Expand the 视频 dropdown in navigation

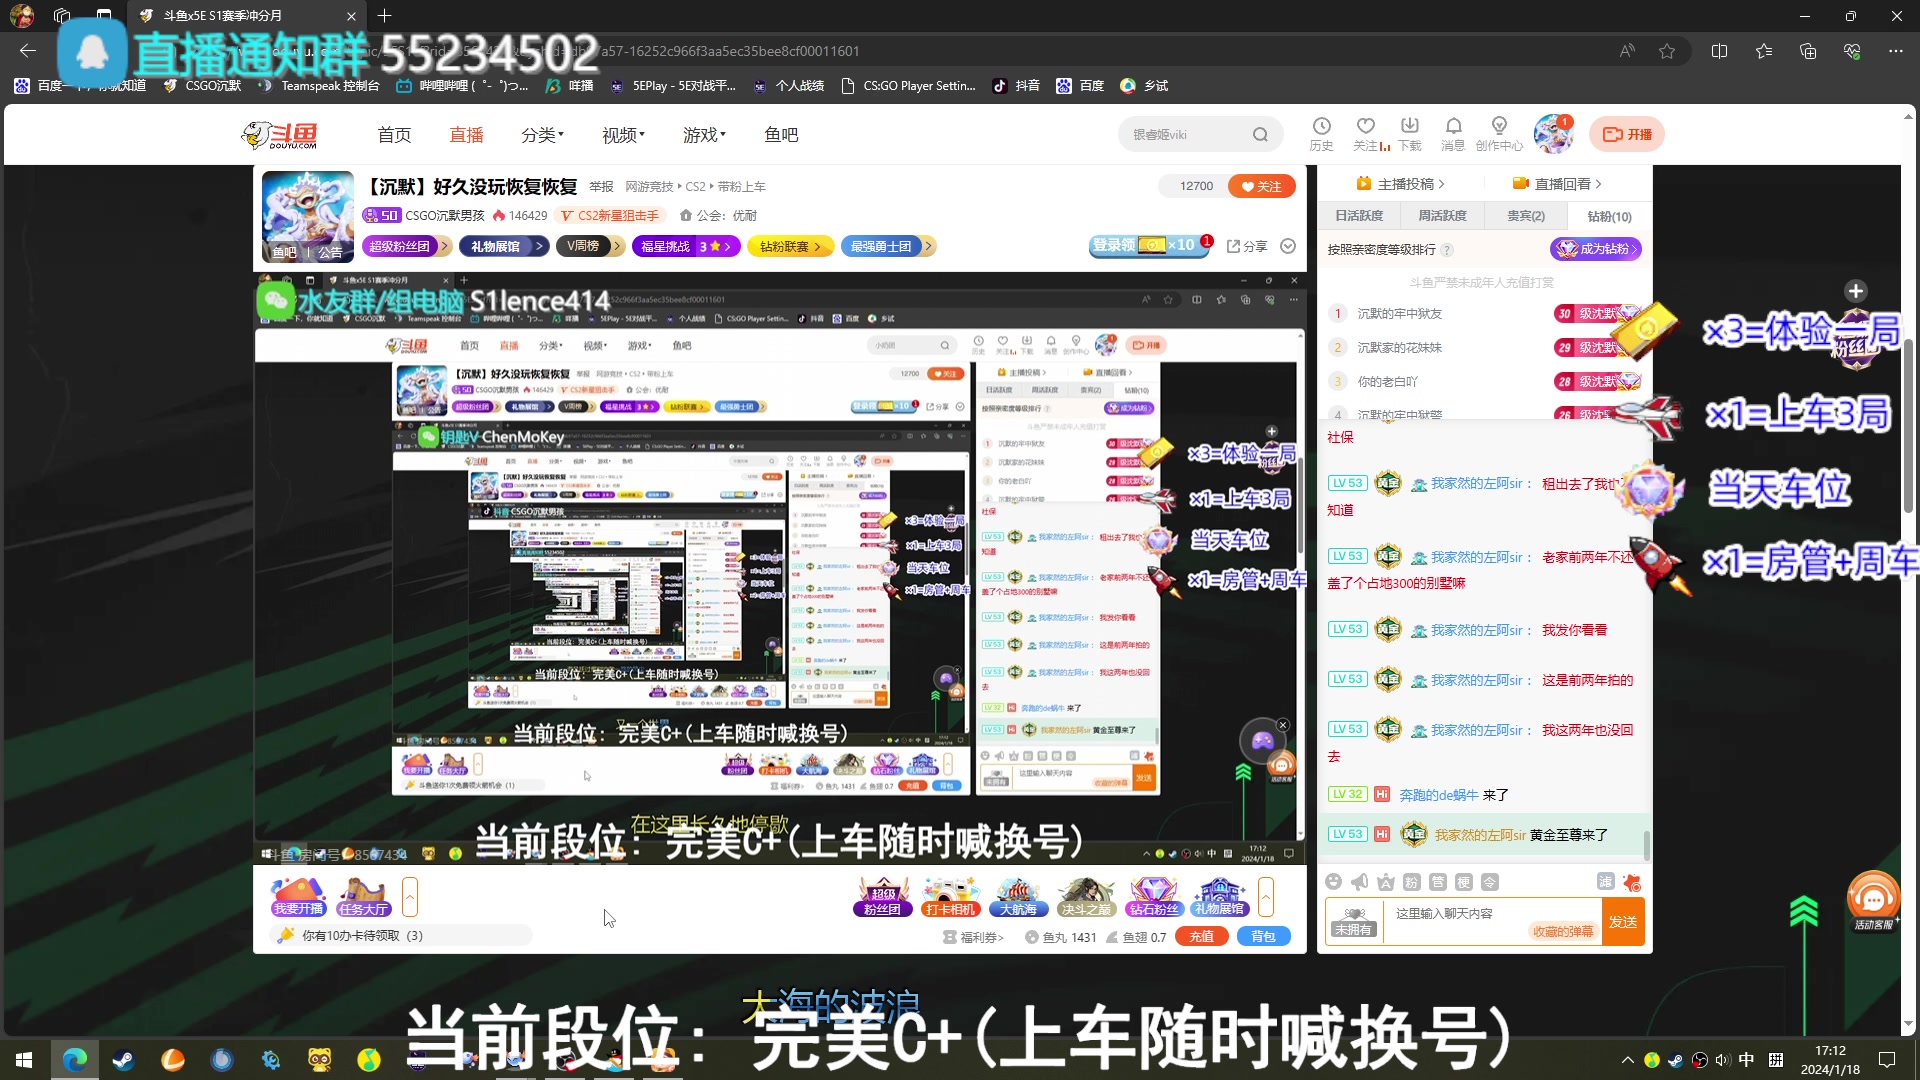[623, 135]
